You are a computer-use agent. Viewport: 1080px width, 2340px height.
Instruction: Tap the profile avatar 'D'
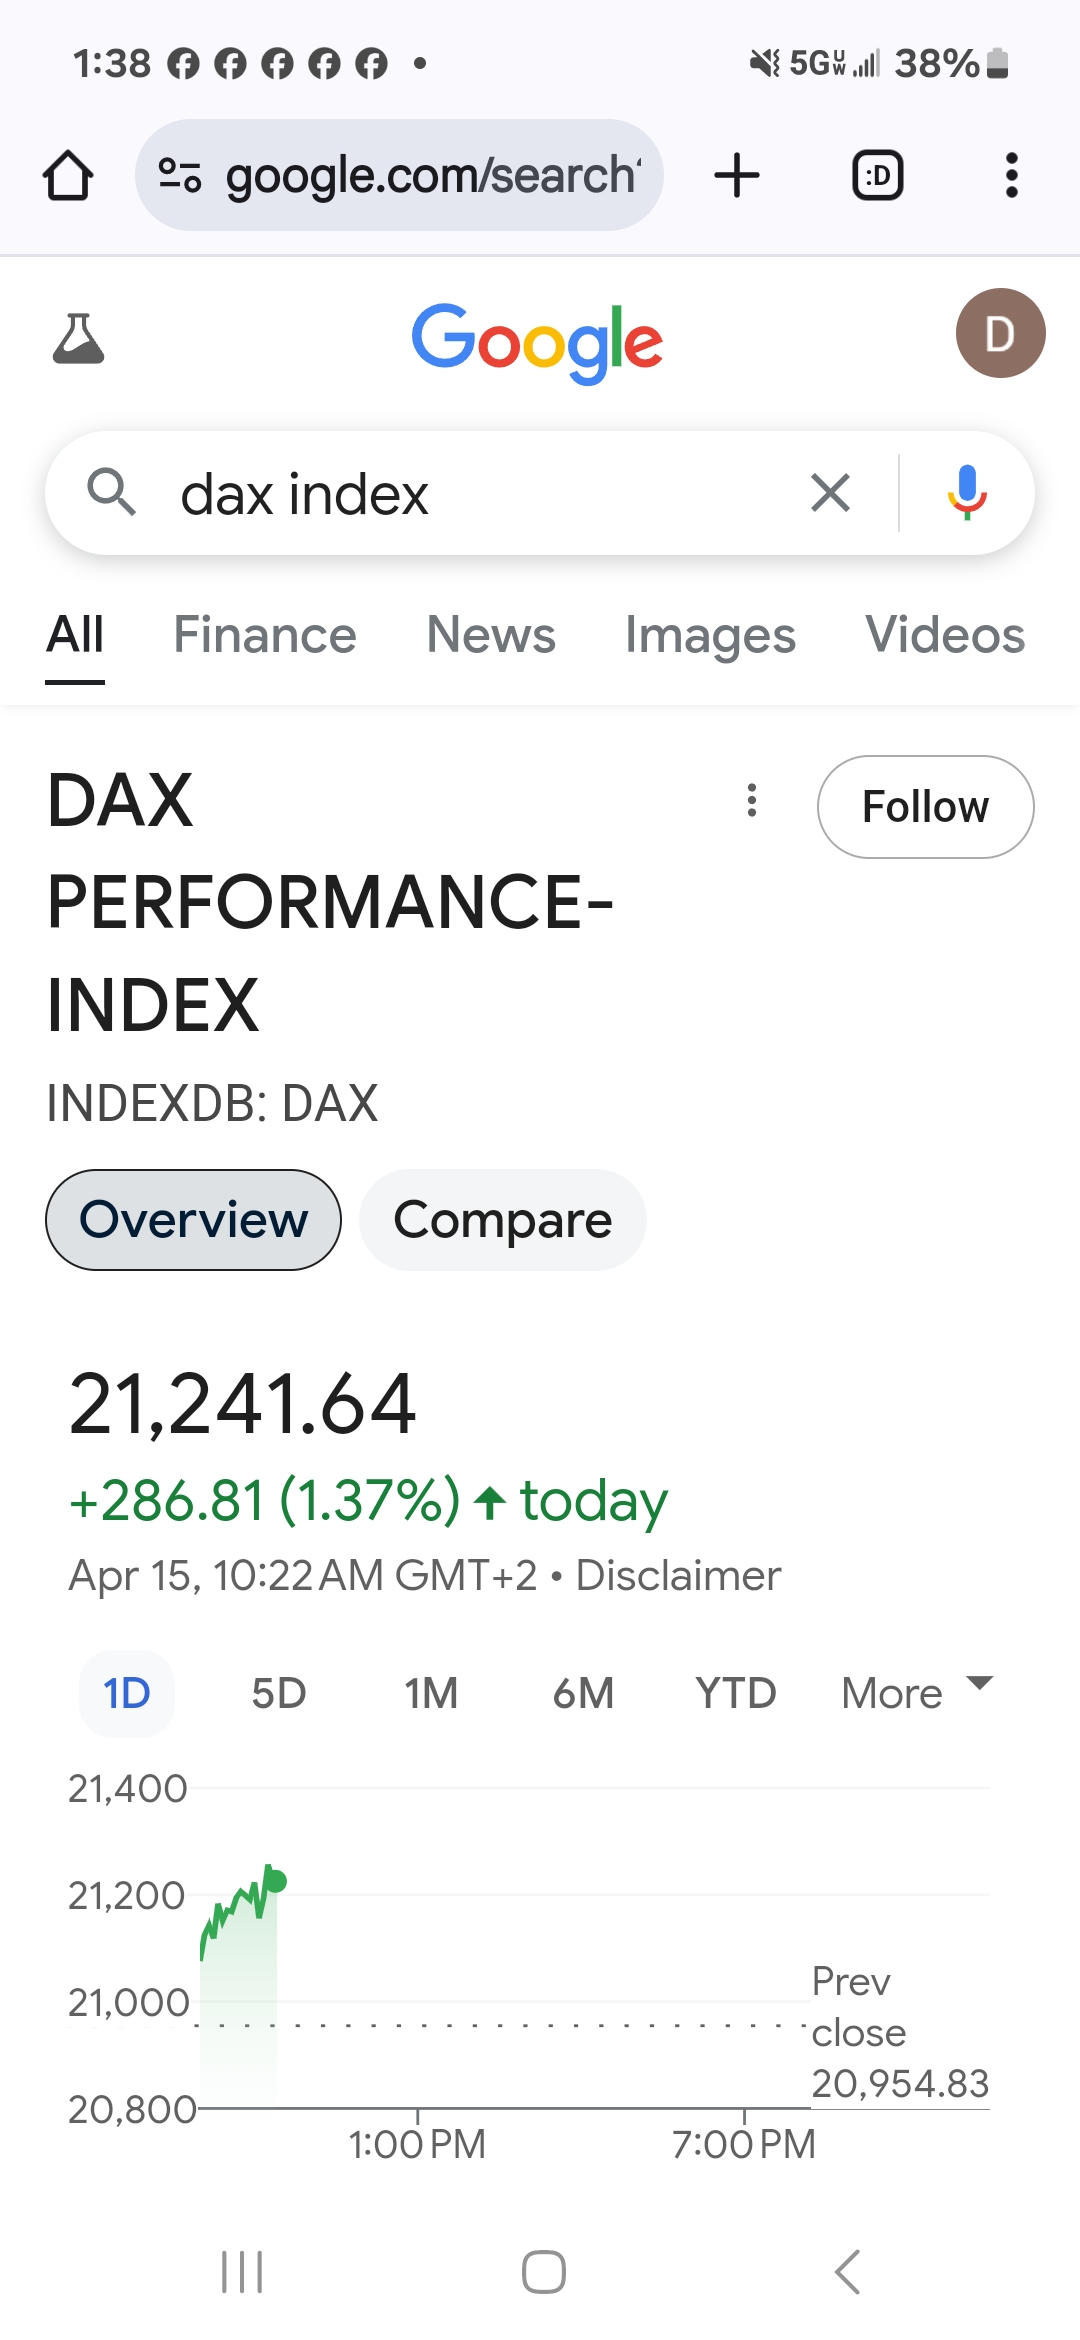(1000, 334)
